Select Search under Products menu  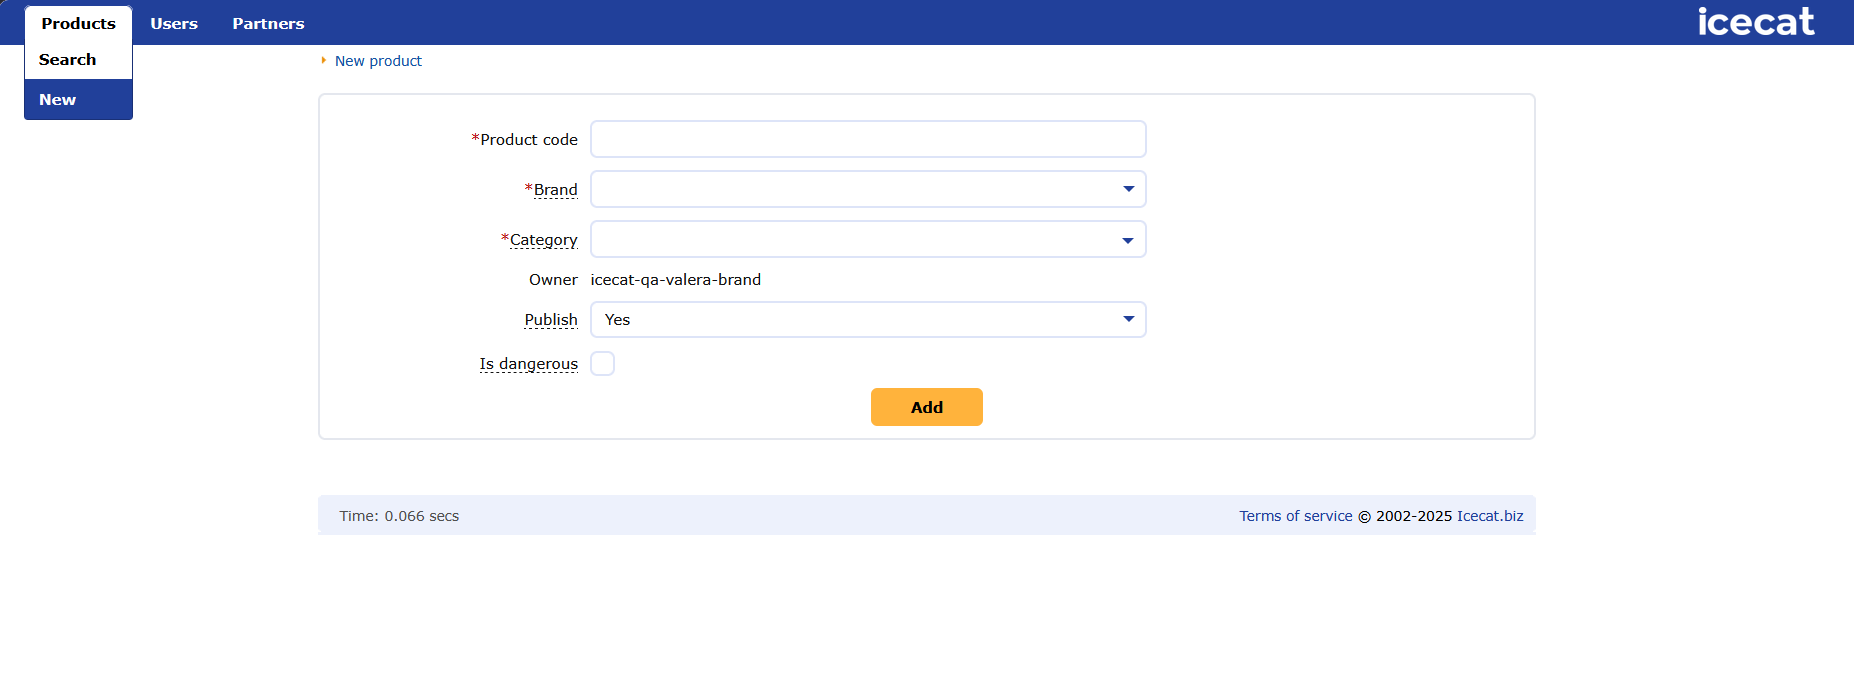(78, 60)
